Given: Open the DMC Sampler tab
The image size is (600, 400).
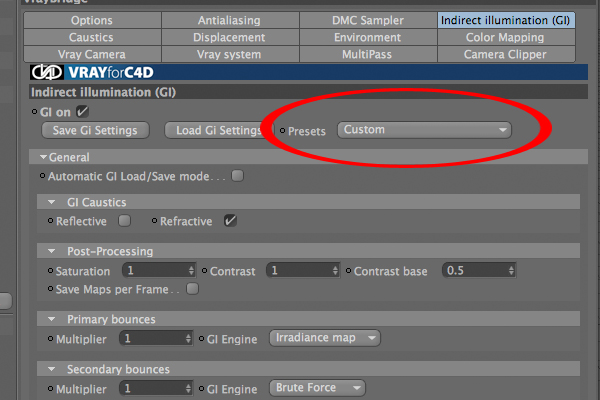Looking at the screenshot, I should (x=368, y=20).
